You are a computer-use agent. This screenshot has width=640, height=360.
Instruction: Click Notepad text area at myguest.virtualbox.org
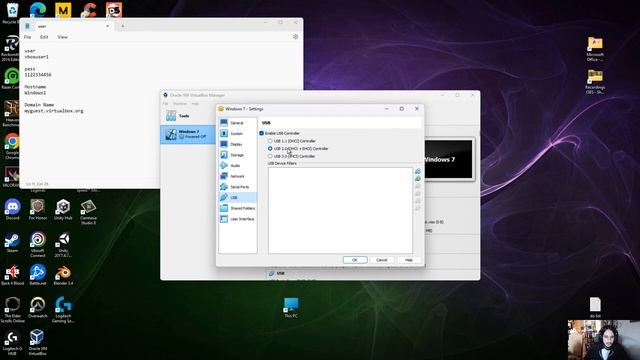point(53,111)
